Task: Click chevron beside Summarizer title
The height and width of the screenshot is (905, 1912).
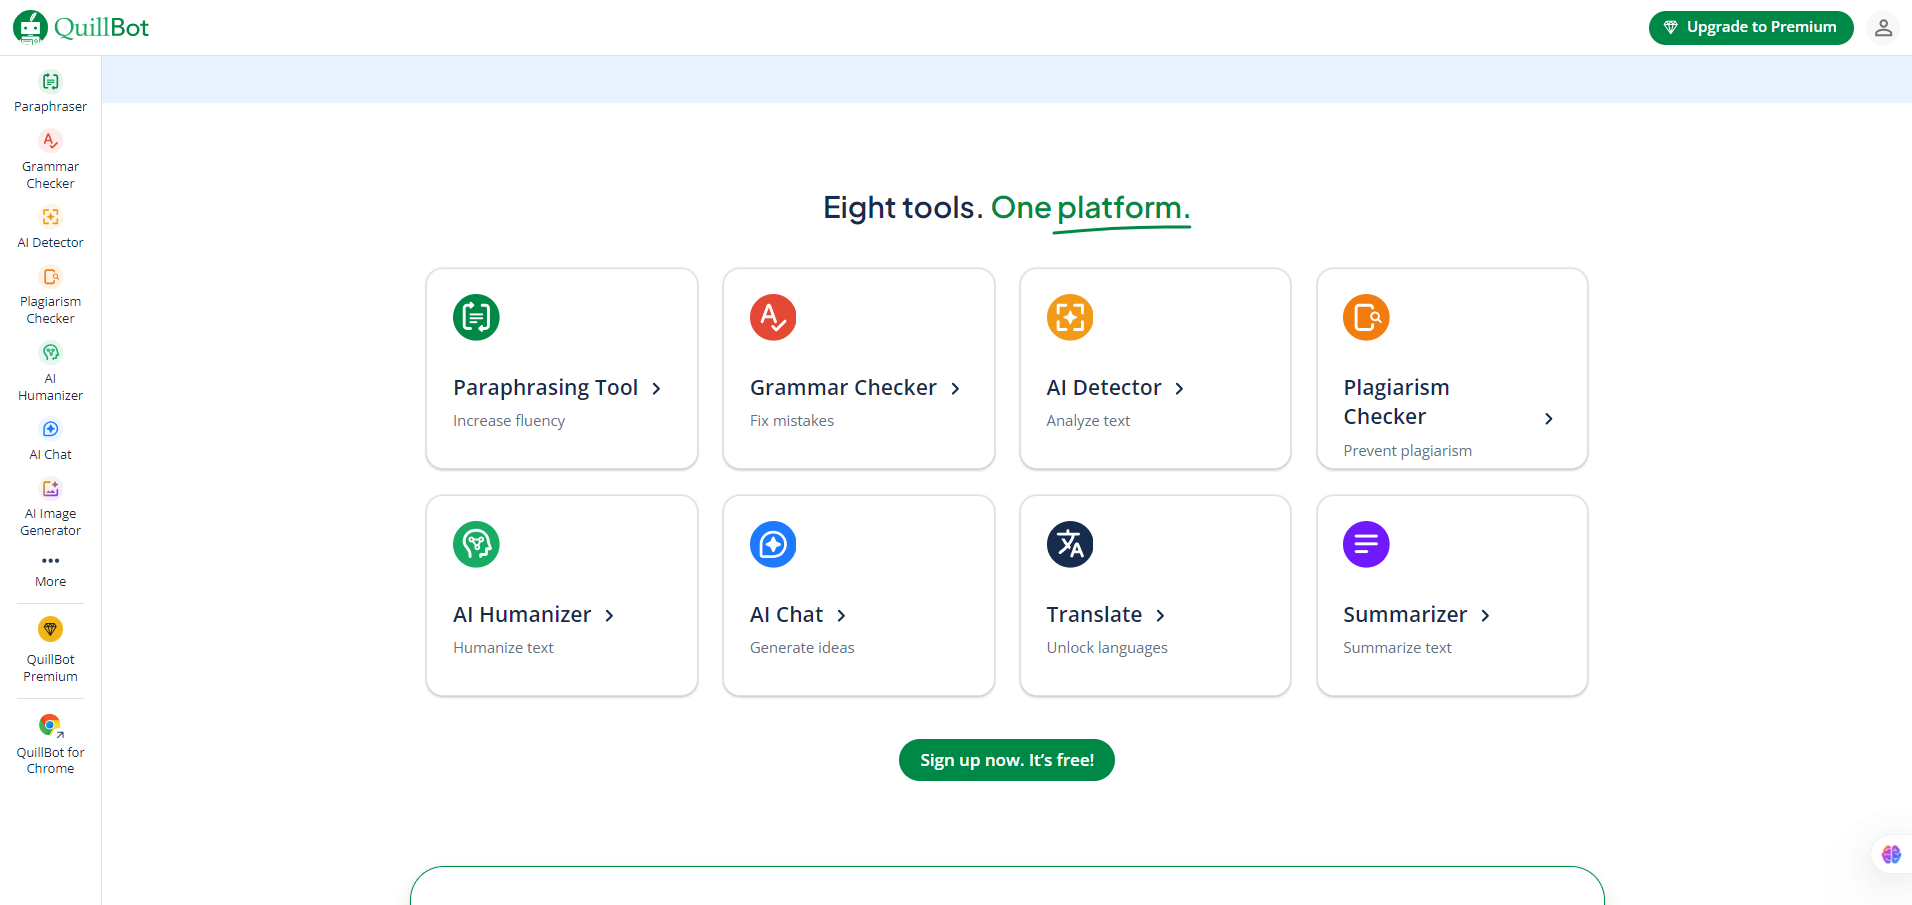Action: [x=1485, y=616]
